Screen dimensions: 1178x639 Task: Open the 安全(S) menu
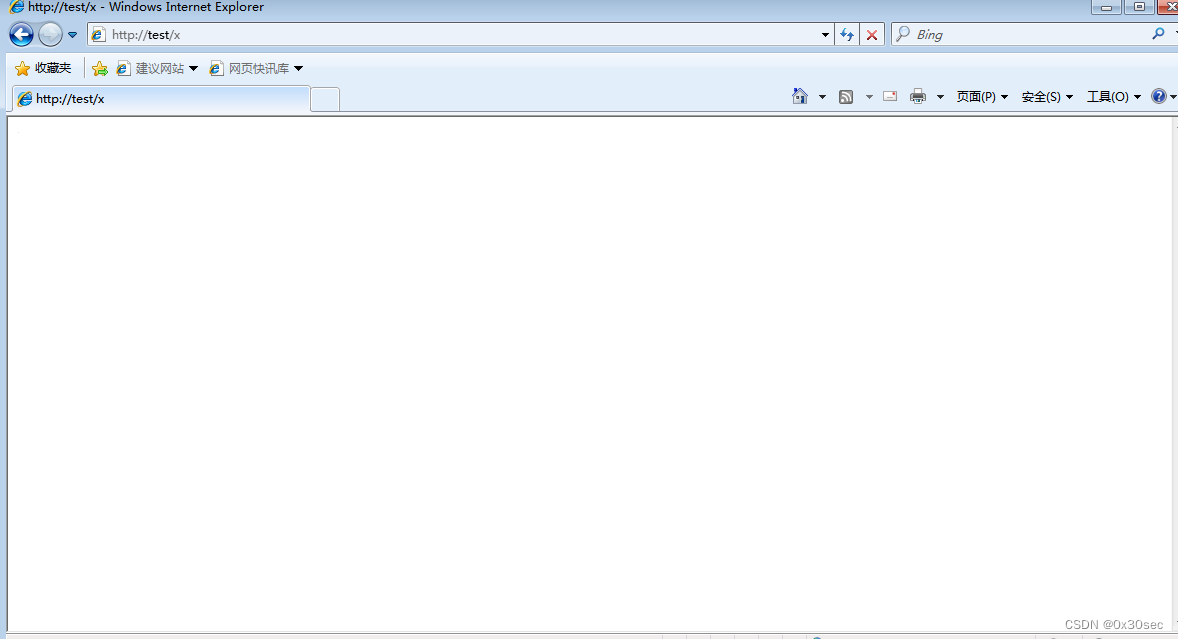click(x=1047, y=97)
